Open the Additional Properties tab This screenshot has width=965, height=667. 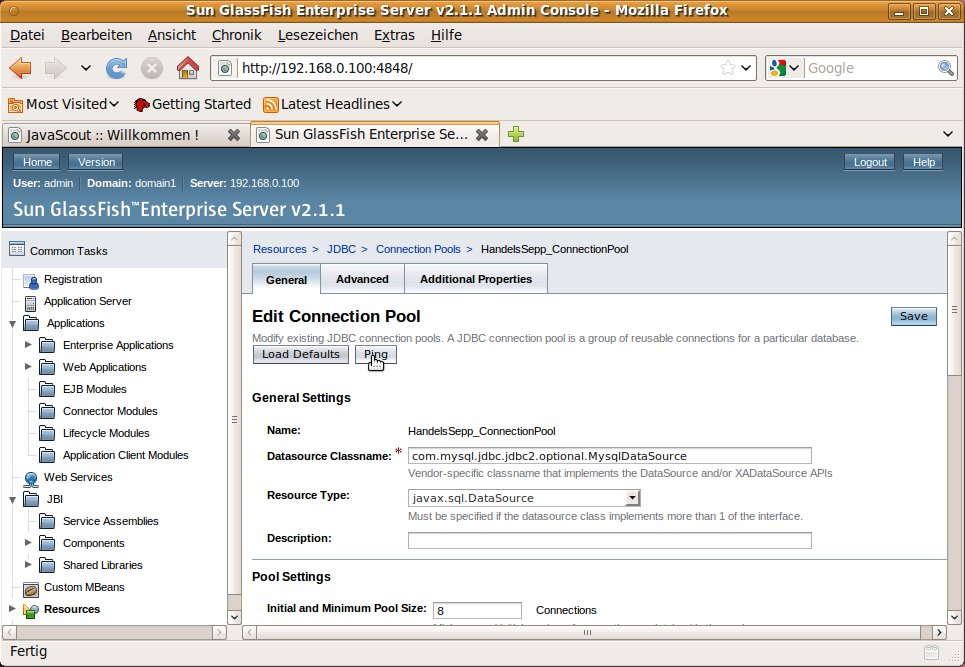476,279
